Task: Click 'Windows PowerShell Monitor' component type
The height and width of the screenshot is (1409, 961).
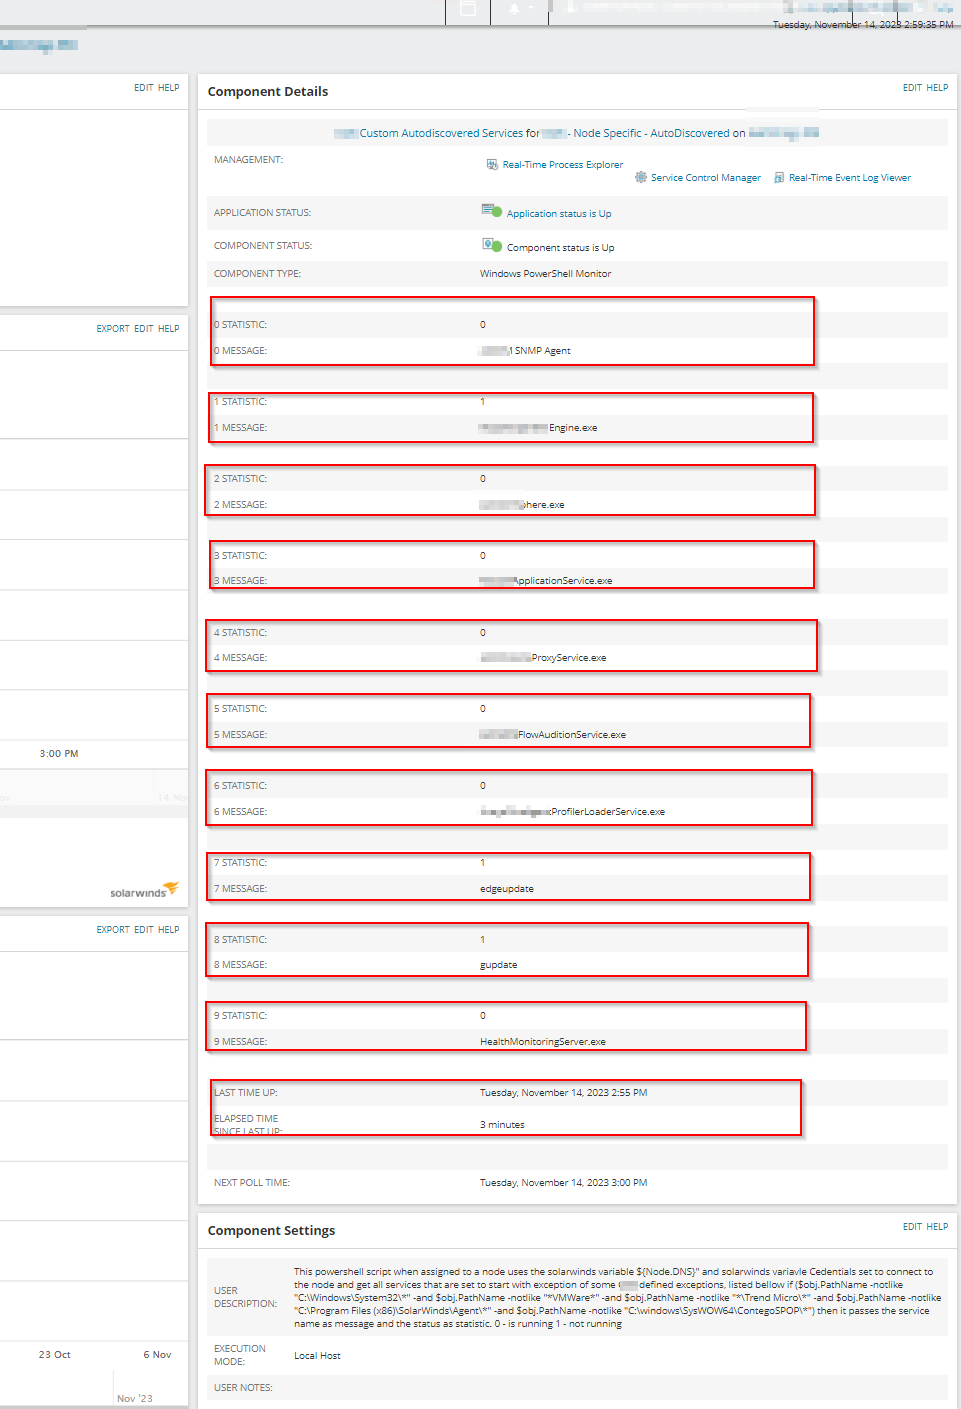Action: [545, 274]
